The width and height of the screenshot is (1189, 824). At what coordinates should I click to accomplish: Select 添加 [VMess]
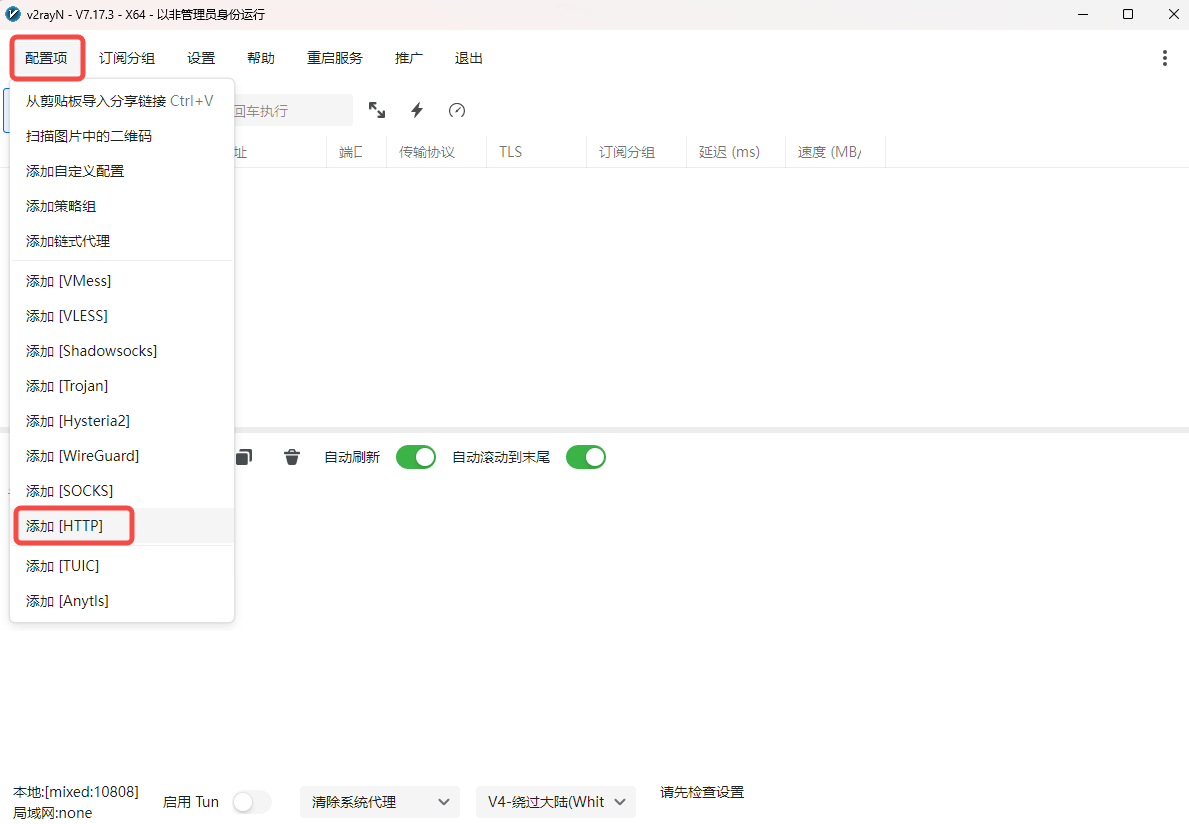click(x=121, y=280)
